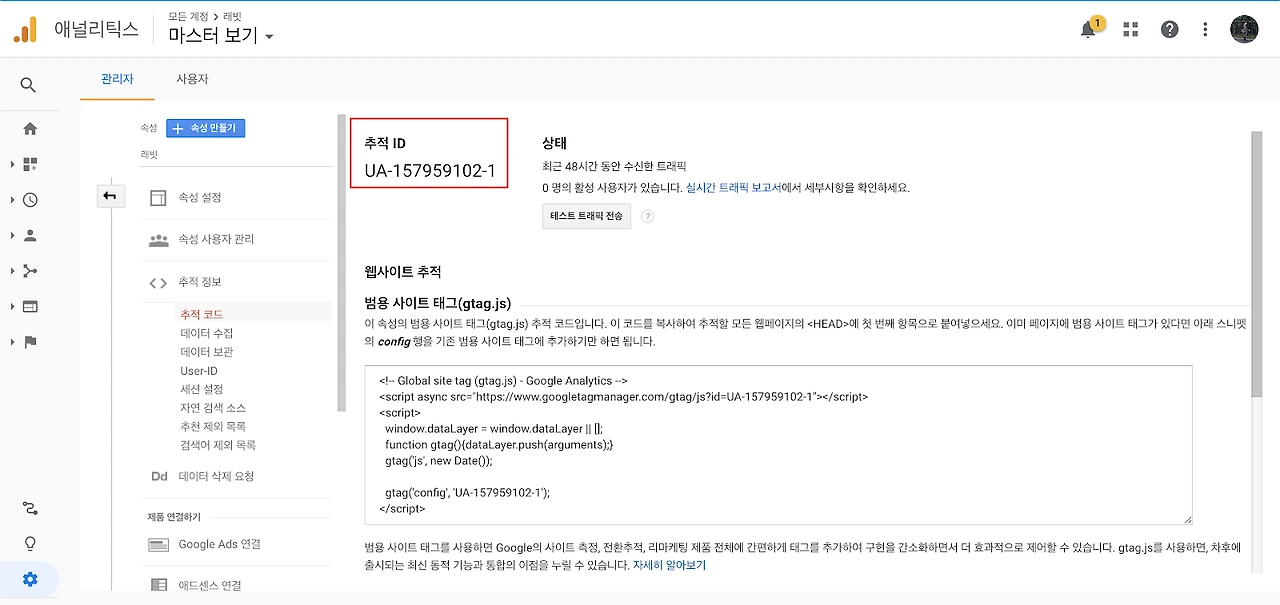Open Audience person icon in sidebar
Screen dimensions: 1280x605
30,235
